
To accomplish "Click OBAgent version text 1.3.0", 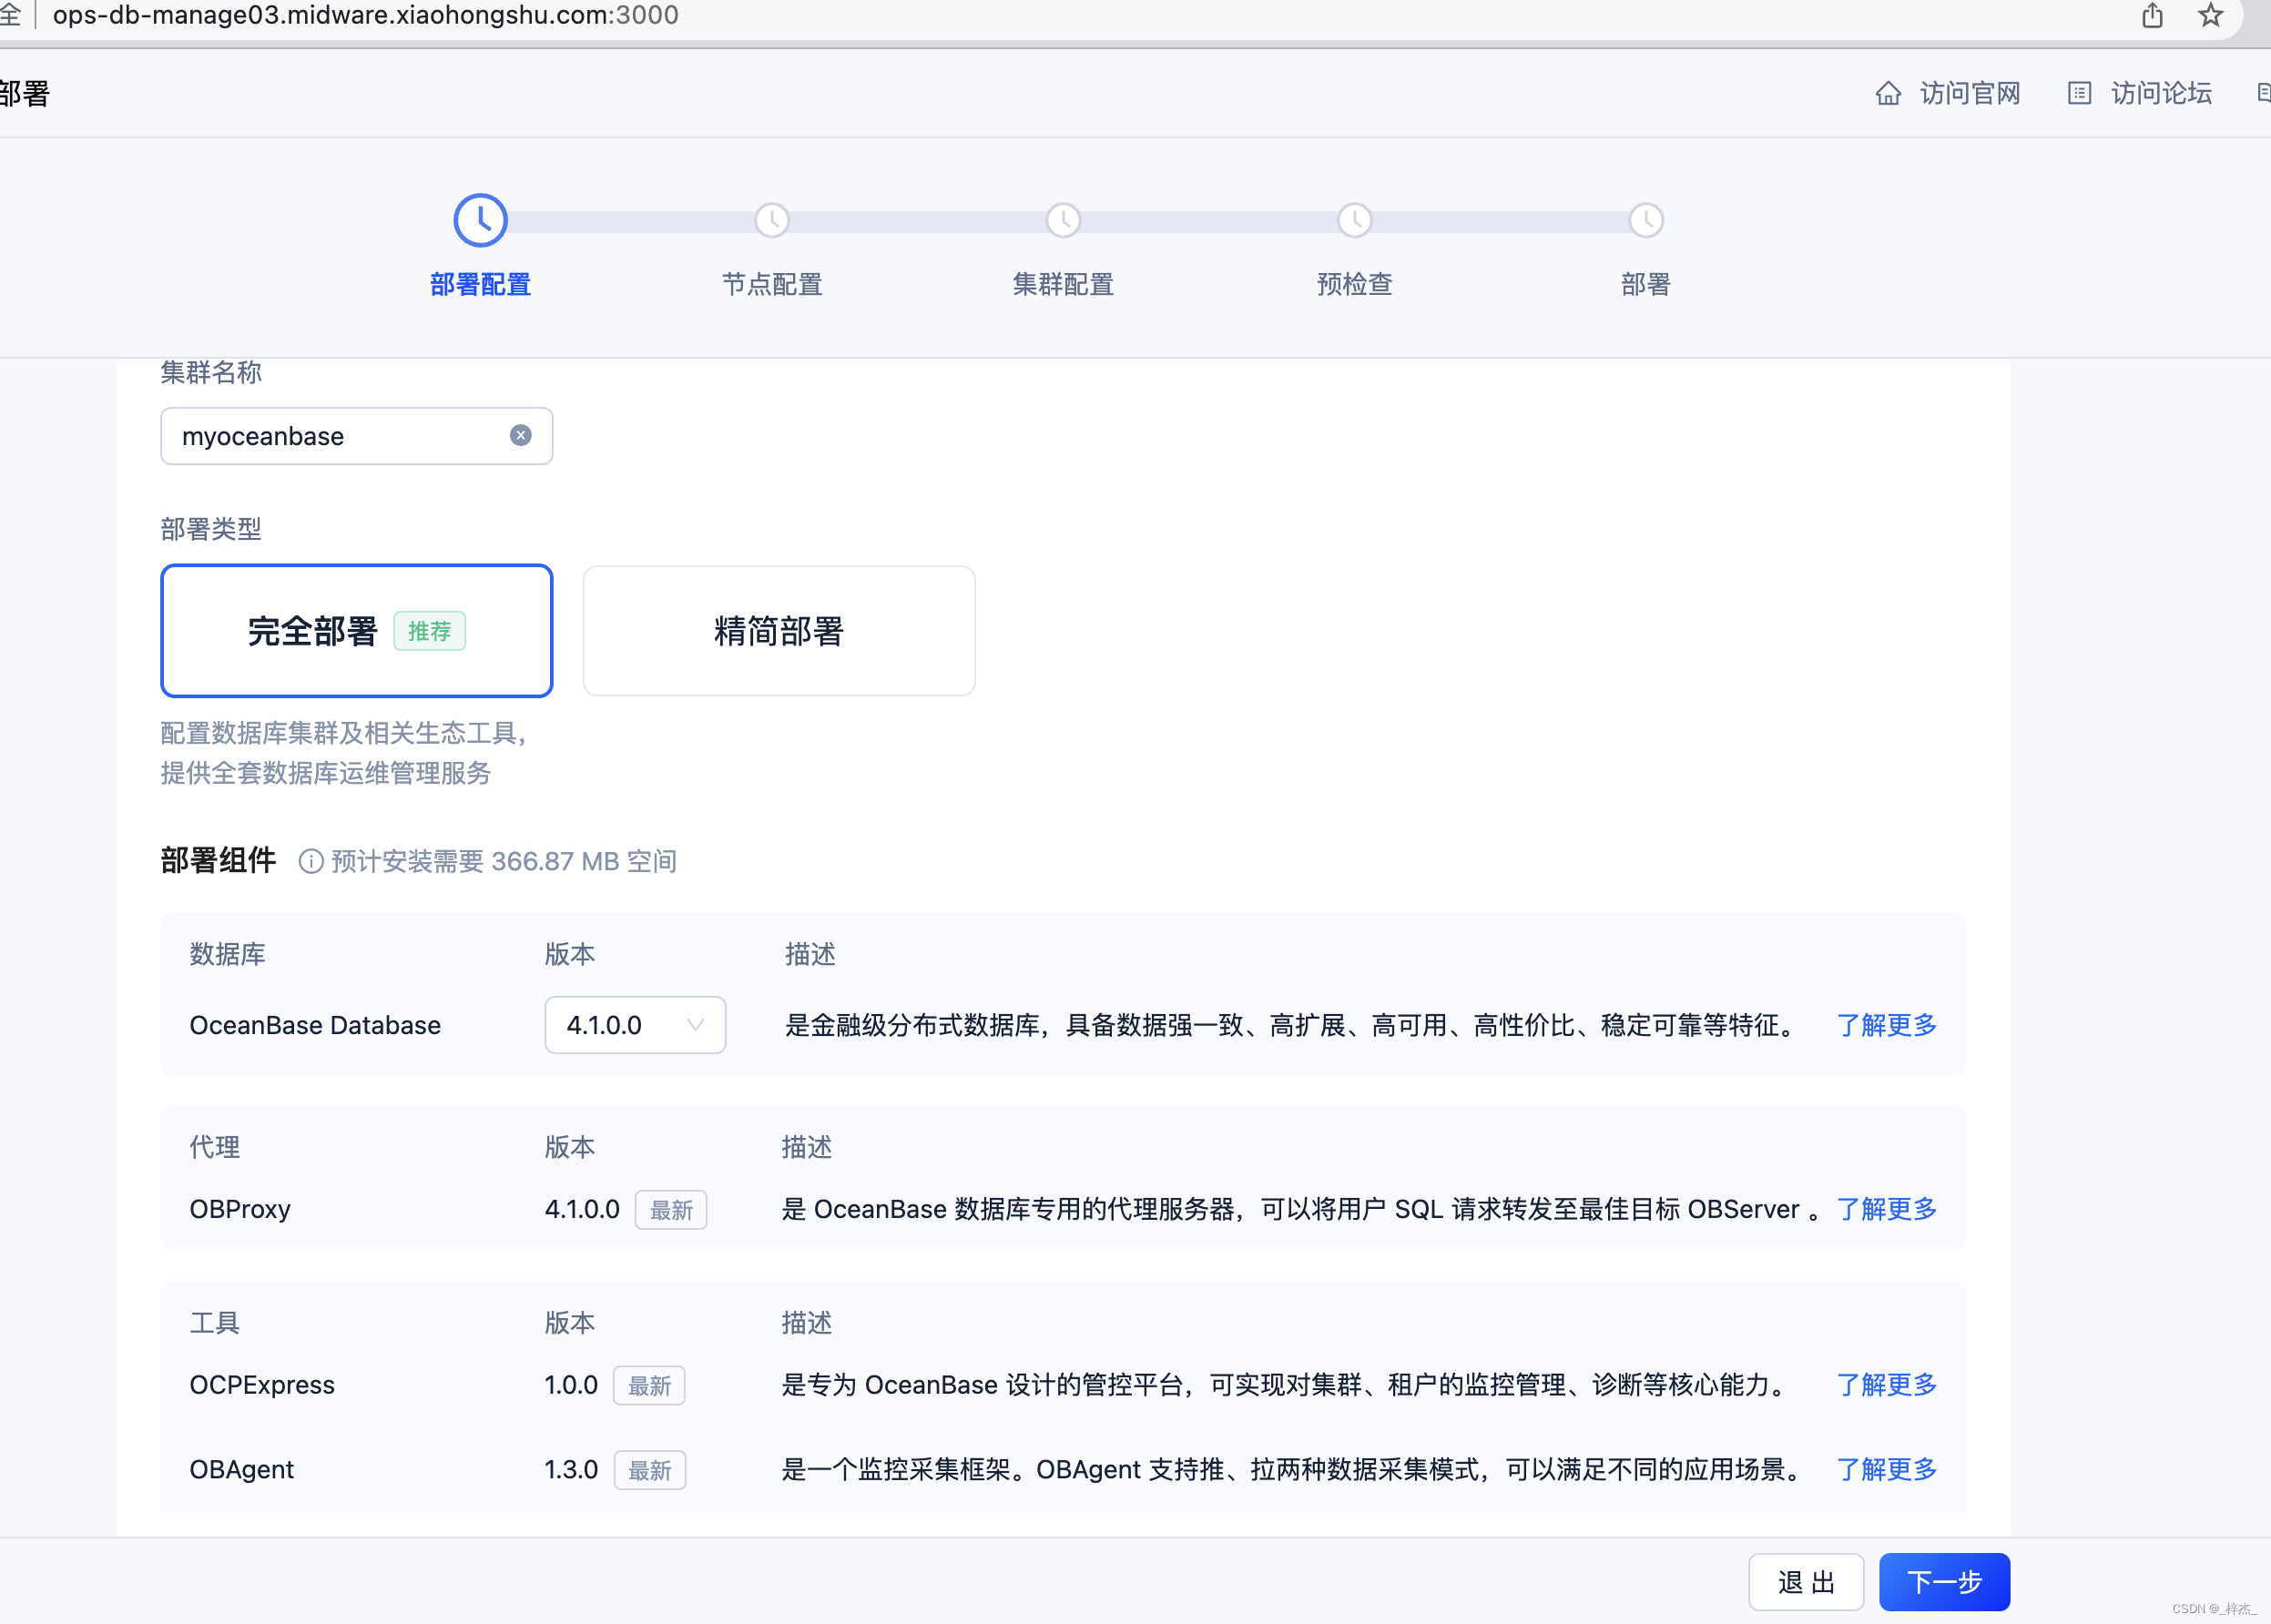I will tap(571, 1469).
